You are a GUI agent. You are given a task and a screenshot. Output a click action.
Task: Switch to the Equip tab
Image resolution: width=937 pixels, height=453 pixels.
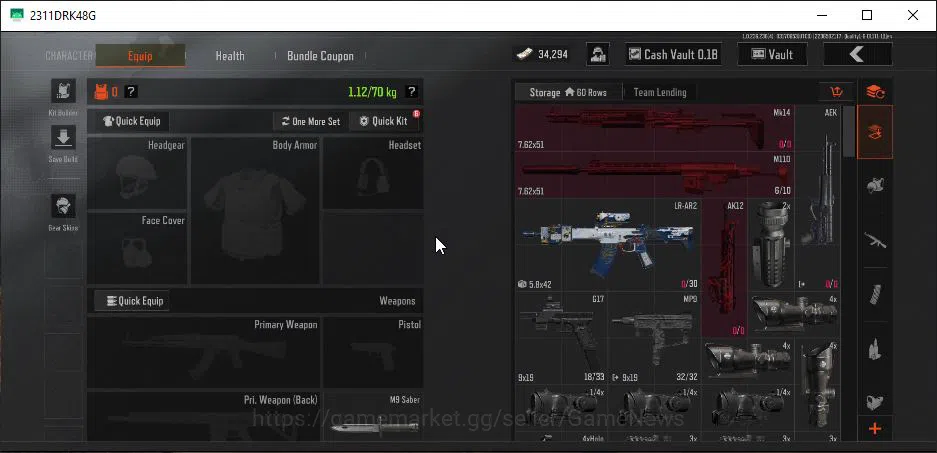(x=140, y=56)
